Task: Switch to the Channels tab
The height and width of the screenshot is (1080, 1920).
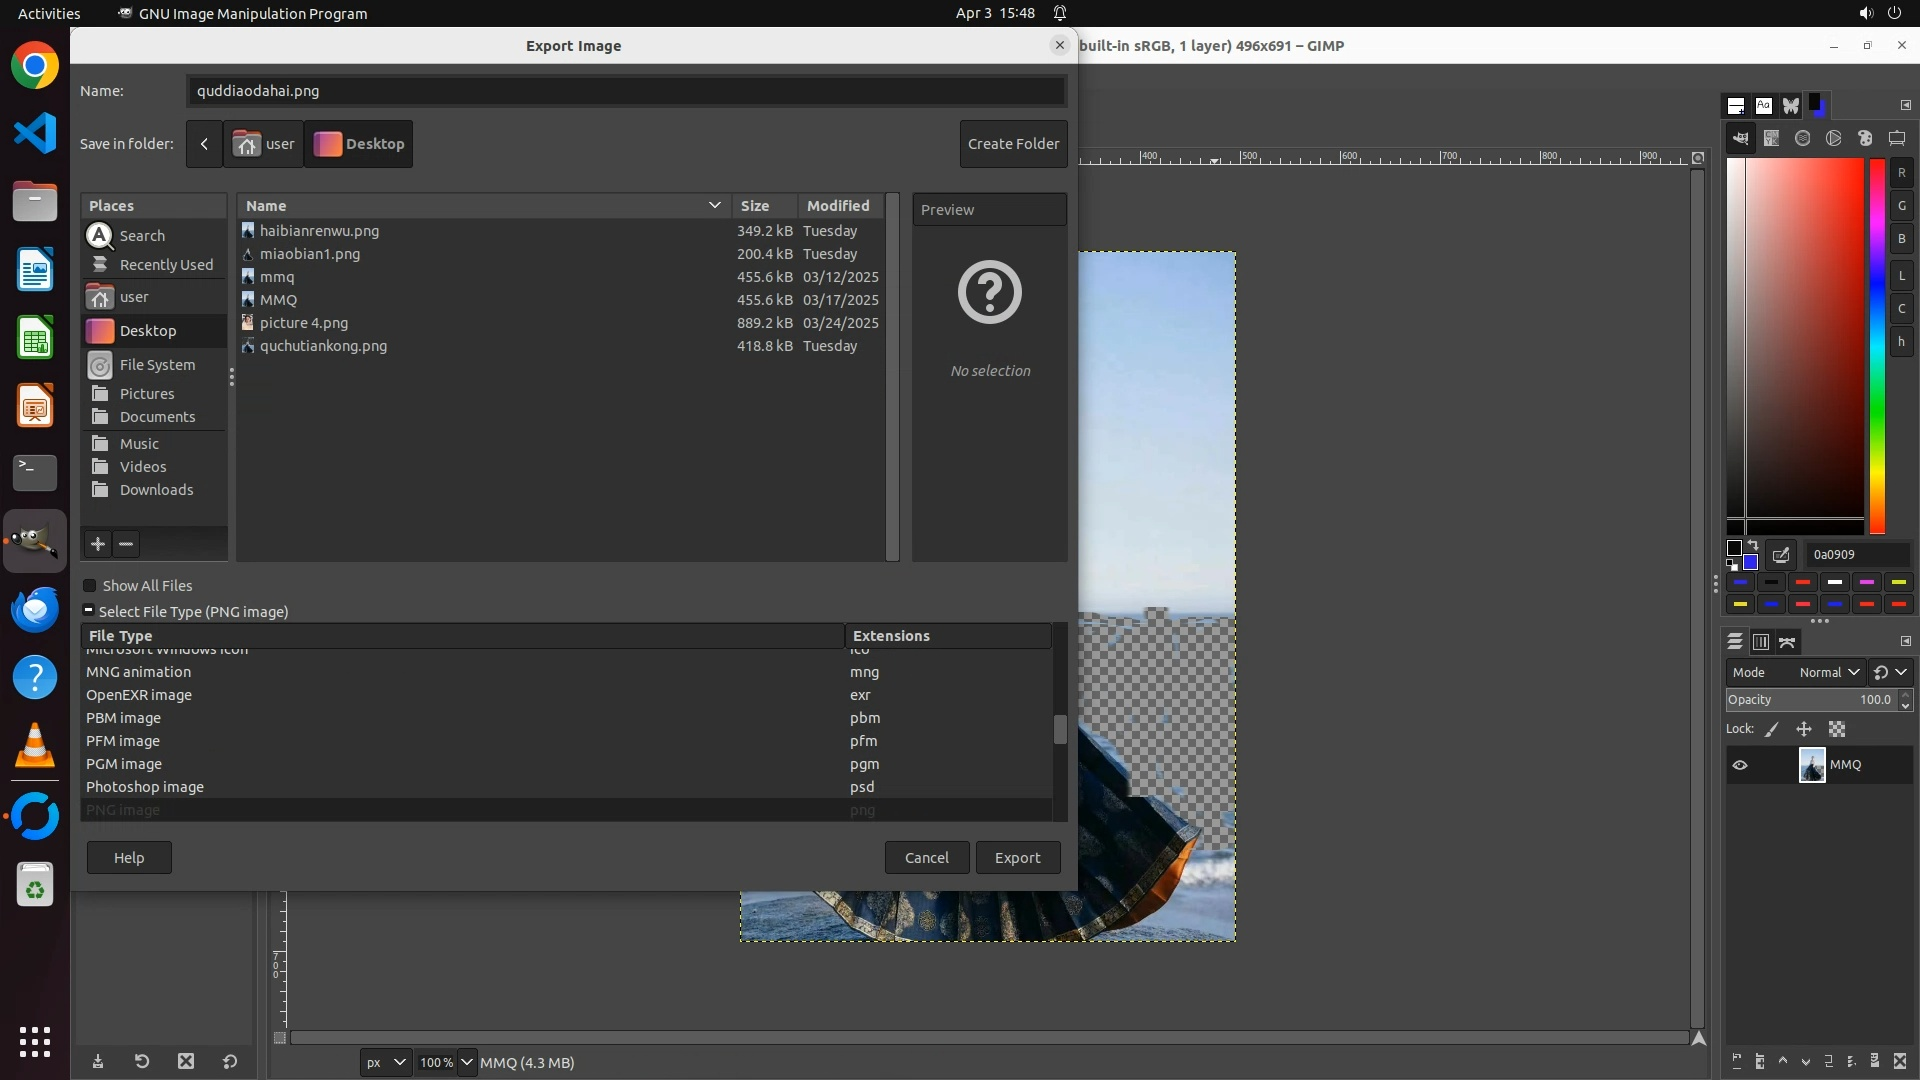Action: 1761,642
